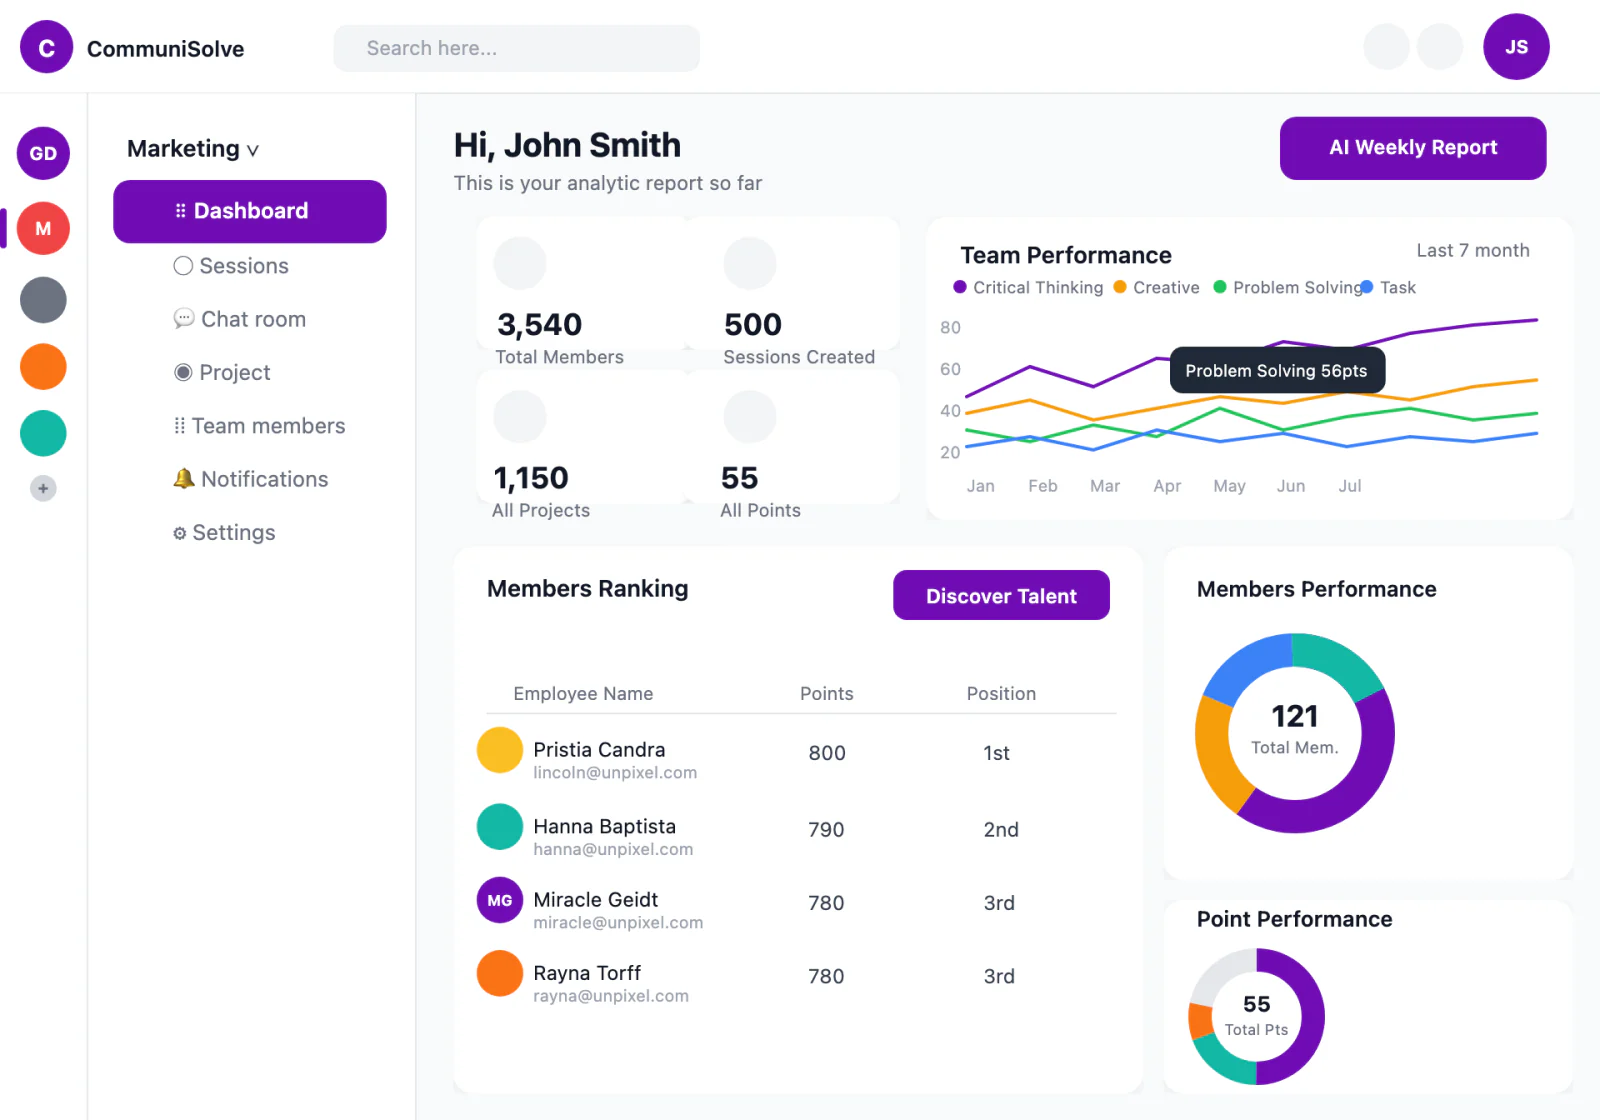The height and width of the screenshot is (1120, 1600).
Task: Sort by the Employee Name column header
Action: [583, 694]
